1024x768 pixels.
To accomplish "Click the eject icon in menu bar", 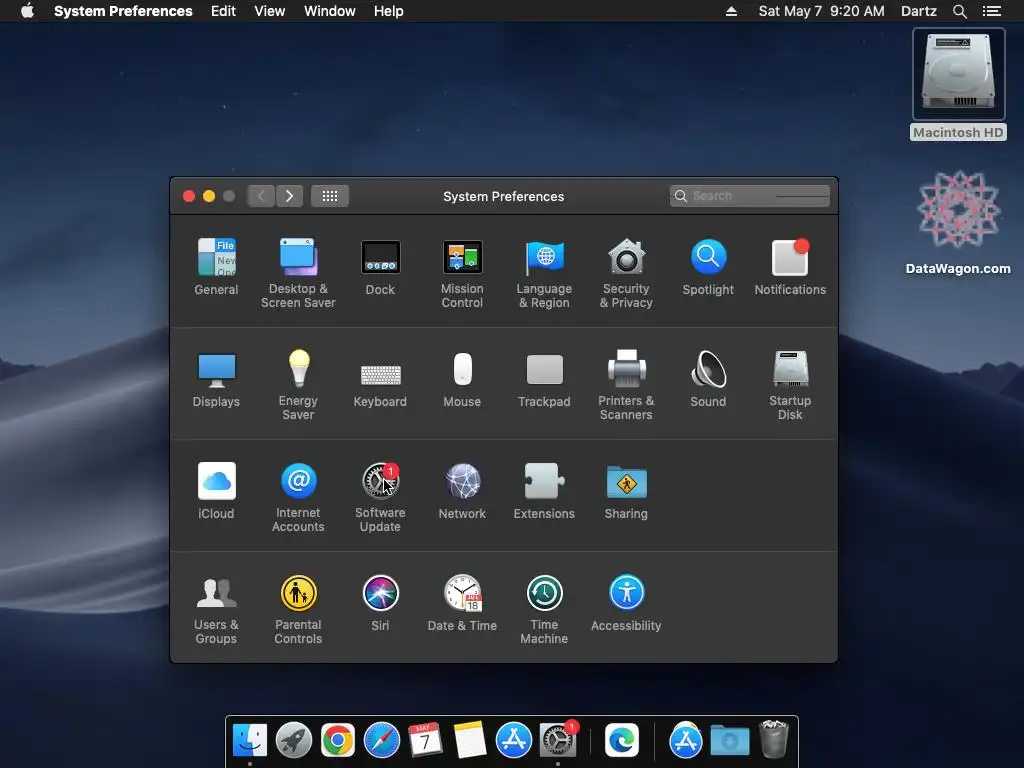I will tap(731, 11).
